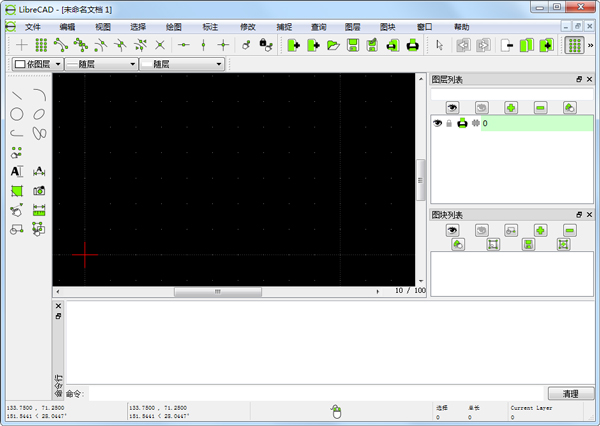600x426 pixels.
Task: Click the selection pointer arrow icon
Action: 440,45
